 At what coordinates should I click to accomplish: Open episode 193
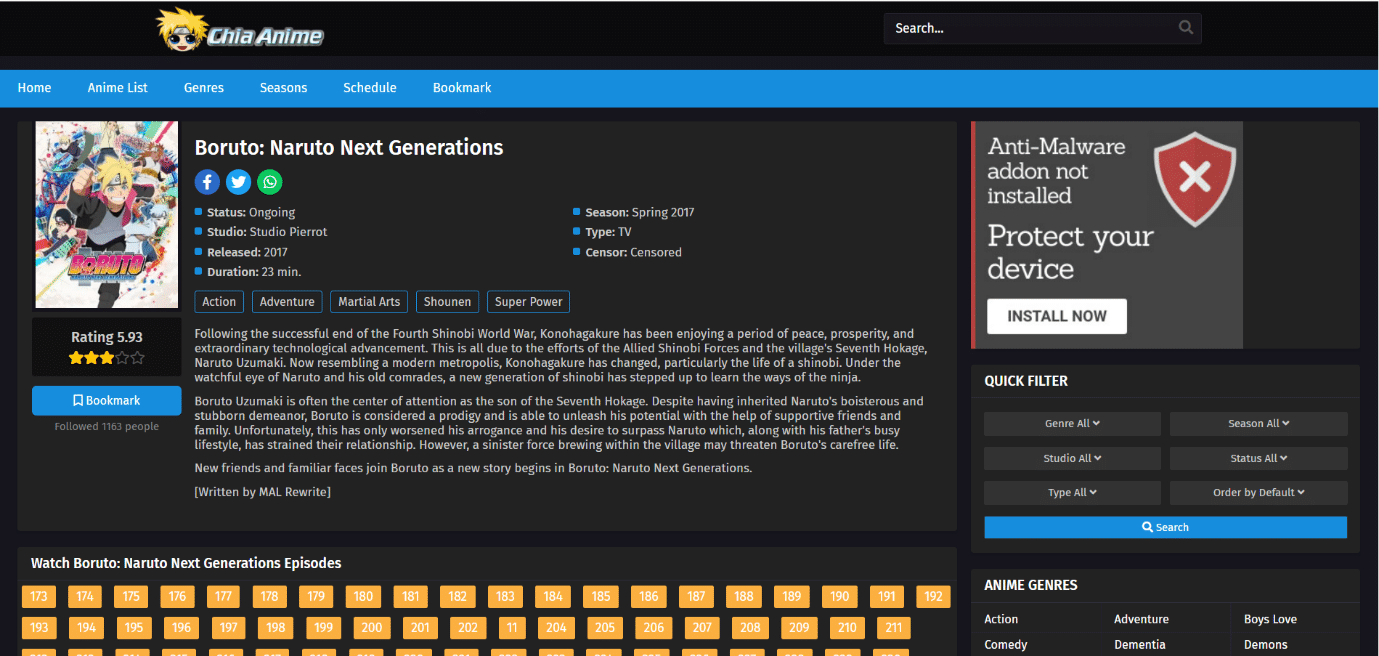[x=39, y=628]
